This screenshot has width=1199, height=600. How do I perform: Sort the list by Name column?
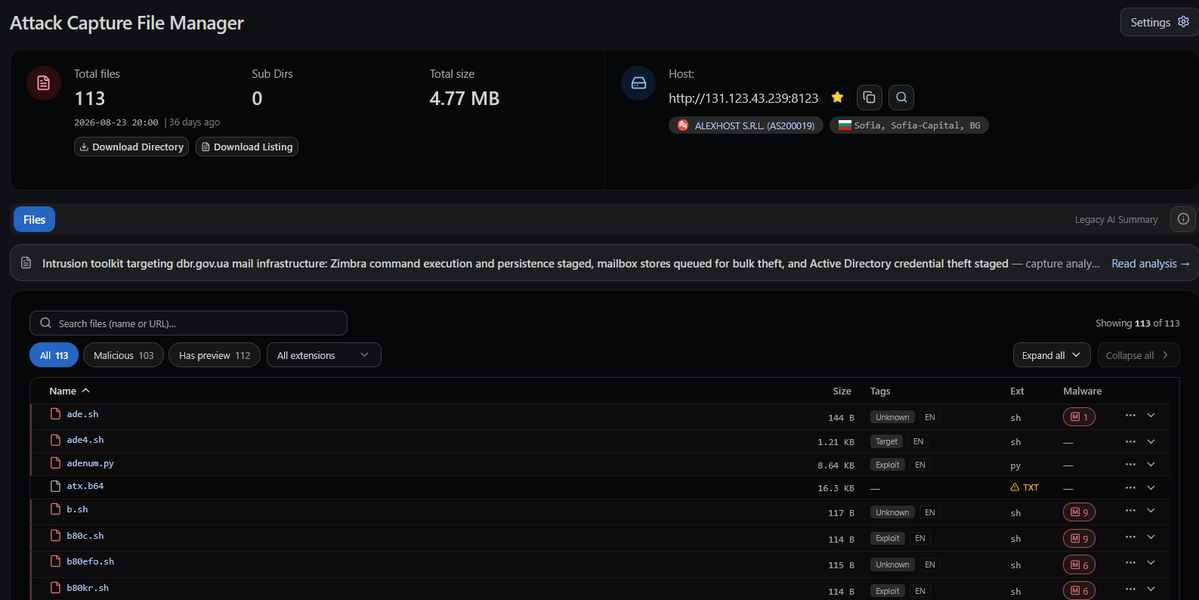tap(69, 391)
